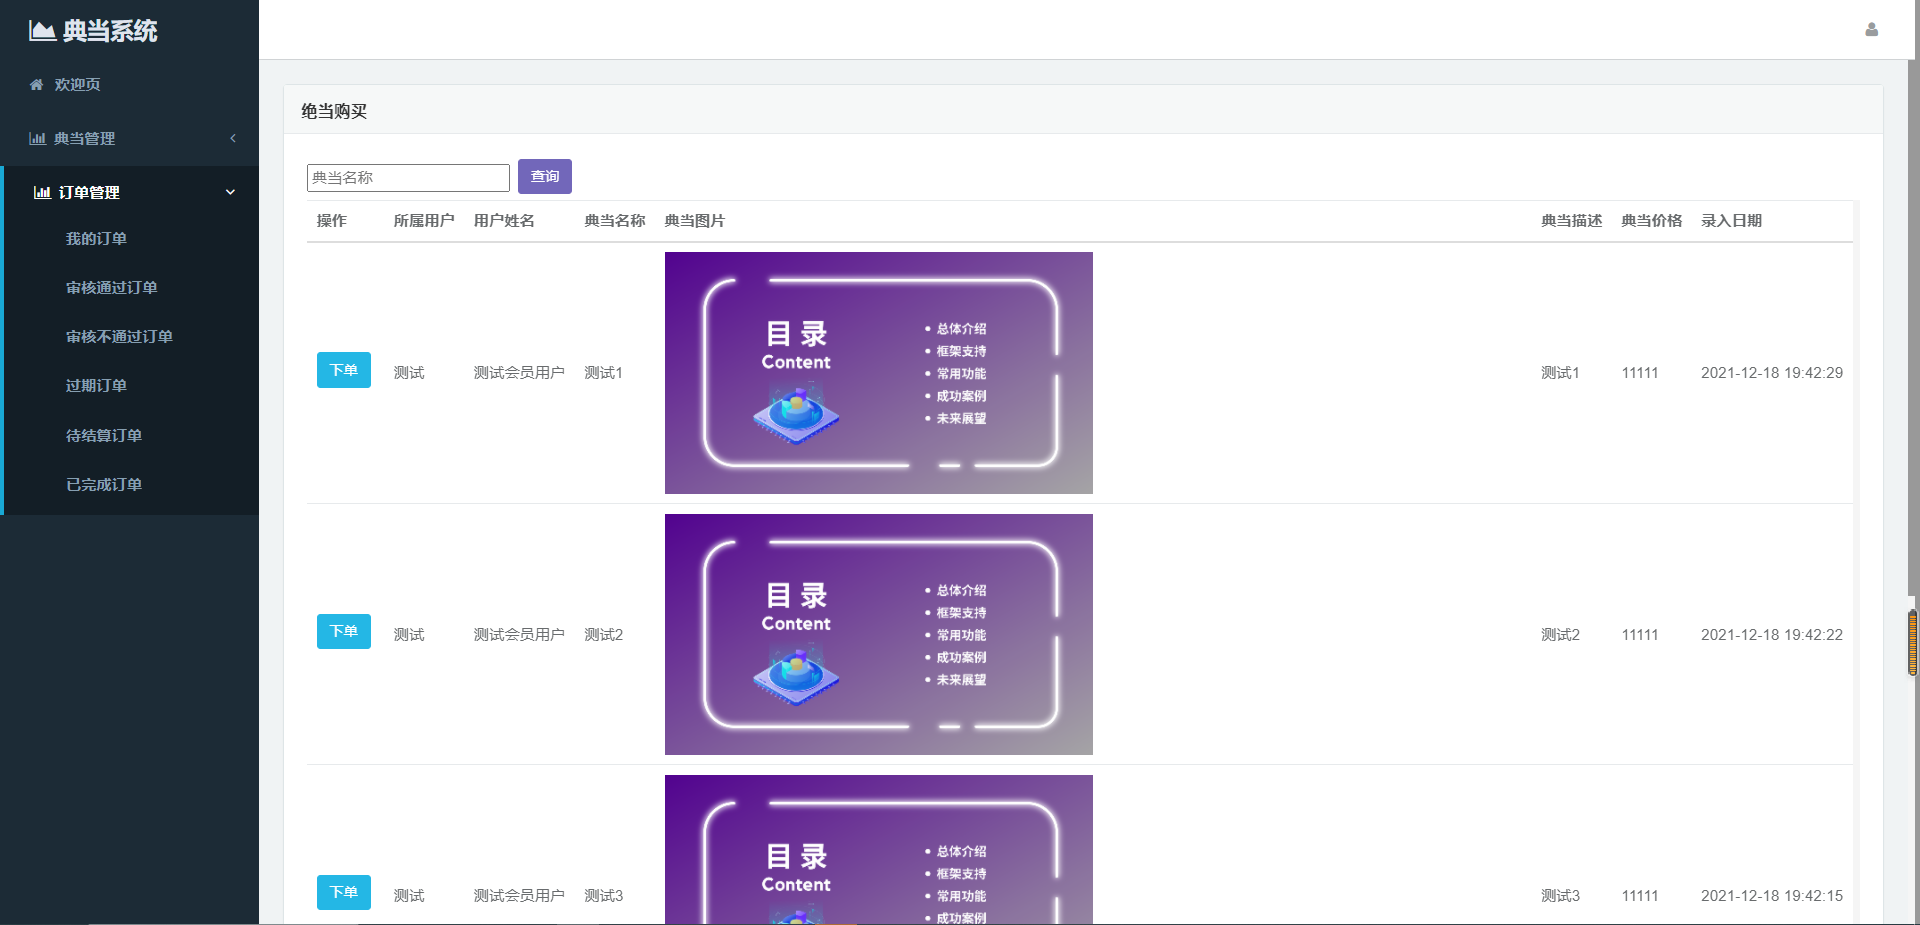The width and height of the screenshot is (1920, 925).
Task: Click the 典当系统 title text
Action: [x=110, y=31]
